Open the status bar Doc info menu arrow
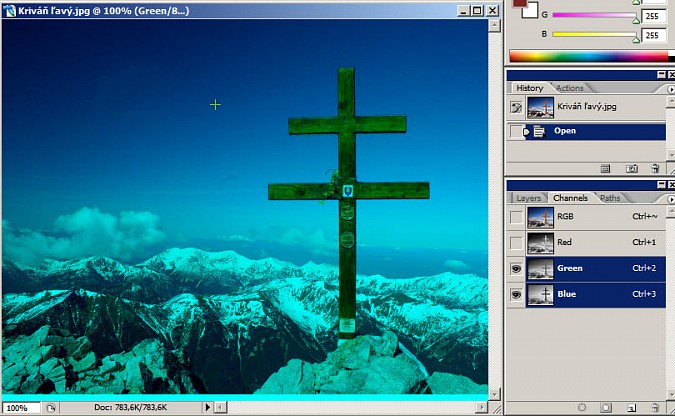Screen dimensions: 675x416 click(207, 407)
